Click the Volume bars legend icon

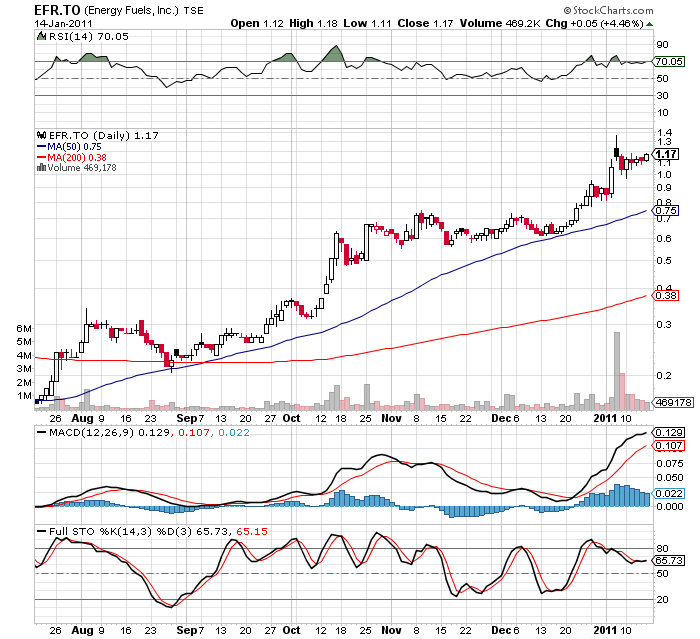(41, 168)
